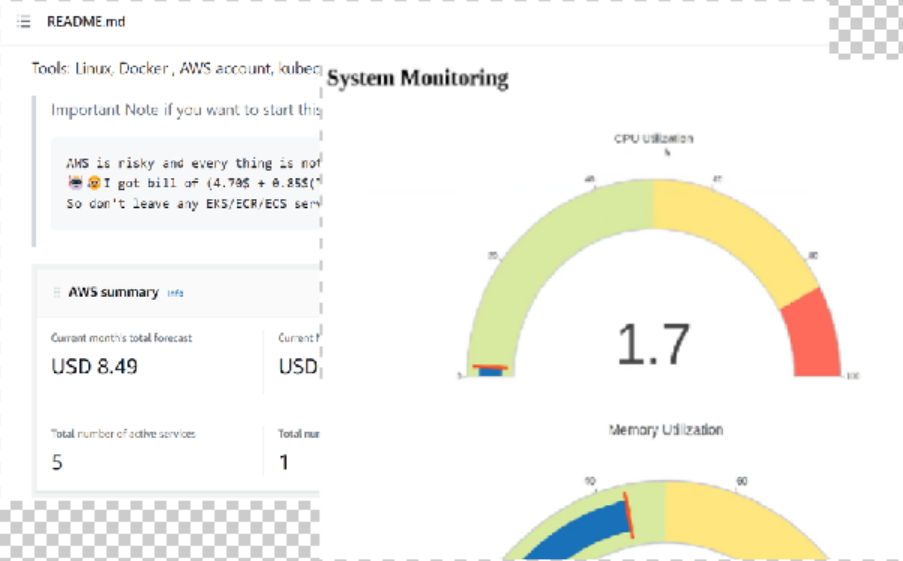This screenshot has height=561, width=903.
Task: Open the Info link beside AWS summary
Action: (175, 293)
